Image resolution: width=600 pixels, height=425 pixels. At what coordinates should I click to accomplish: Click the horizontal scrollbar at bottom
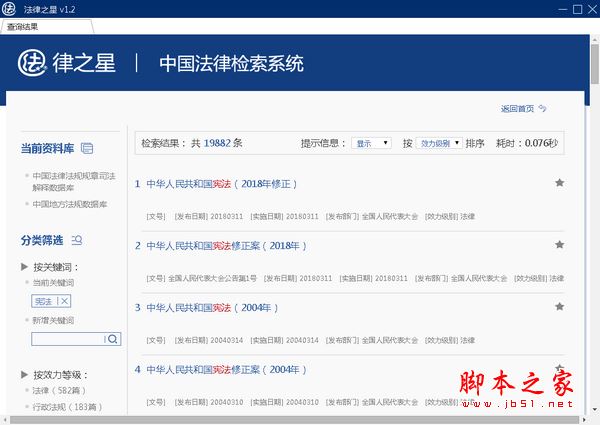click(295, 420)
